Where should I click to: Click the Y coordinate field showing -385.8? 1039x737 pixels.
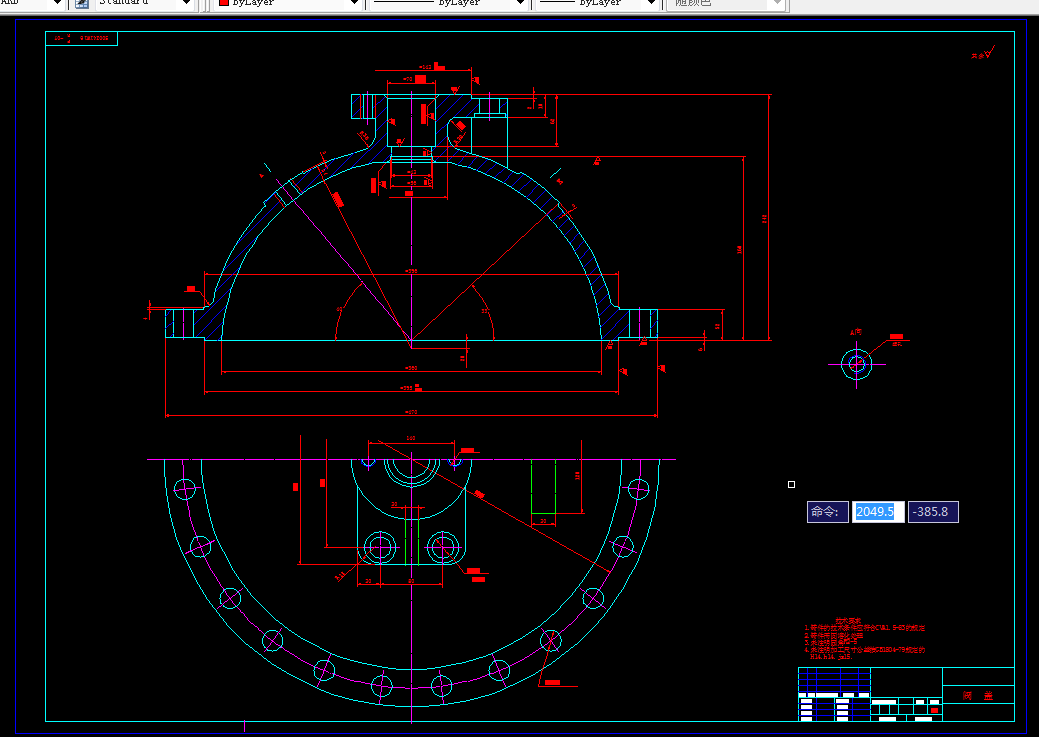tap(933, 512)
